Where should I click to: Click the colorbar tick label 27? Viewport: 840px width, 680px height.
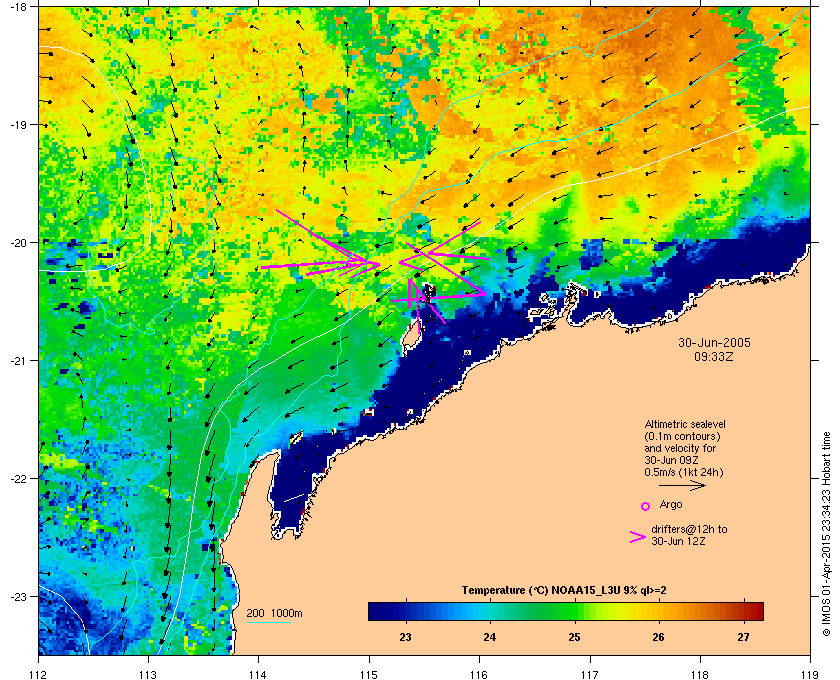click(x=743, y=637)
